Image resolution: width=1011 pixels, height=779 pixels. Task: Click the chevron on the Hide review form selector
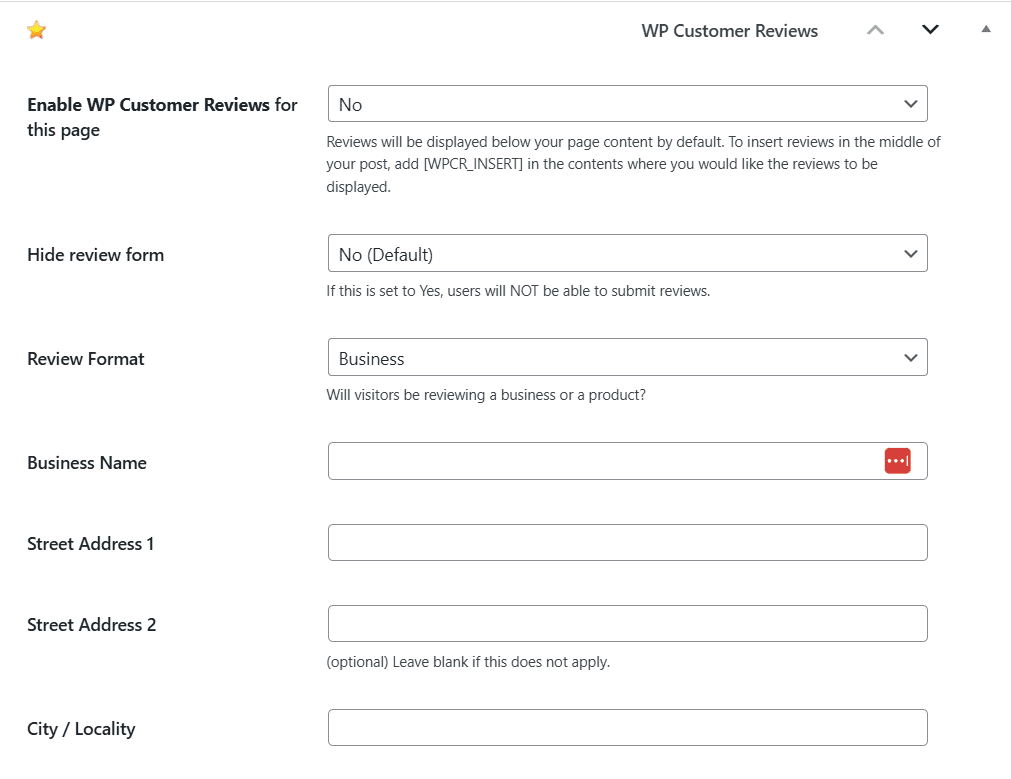pyautogui.click(x=910, y=253)
